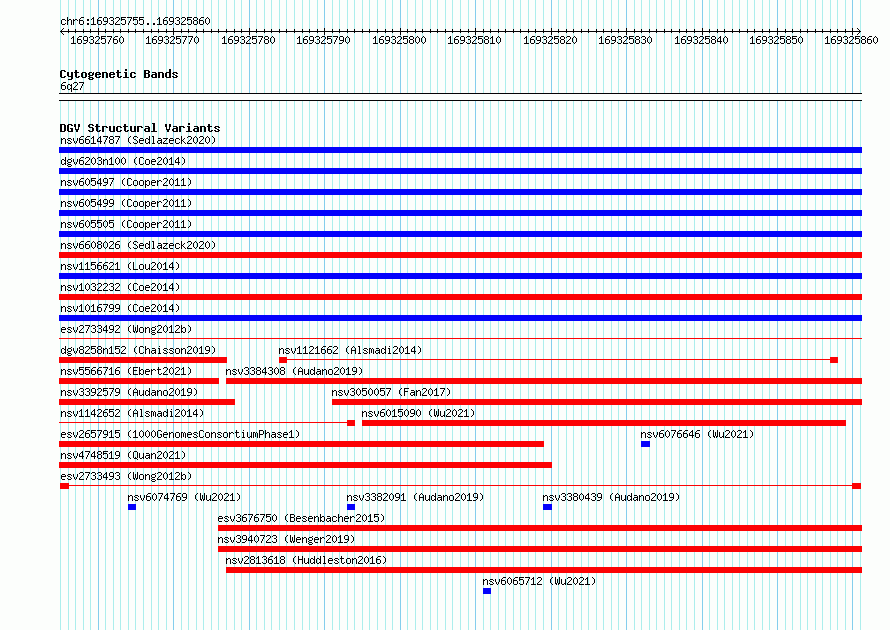Select nsv605505 (Cooper2011) variant label
The height and width of the screenshot is (630, 890).
click(x=126, y=224)
